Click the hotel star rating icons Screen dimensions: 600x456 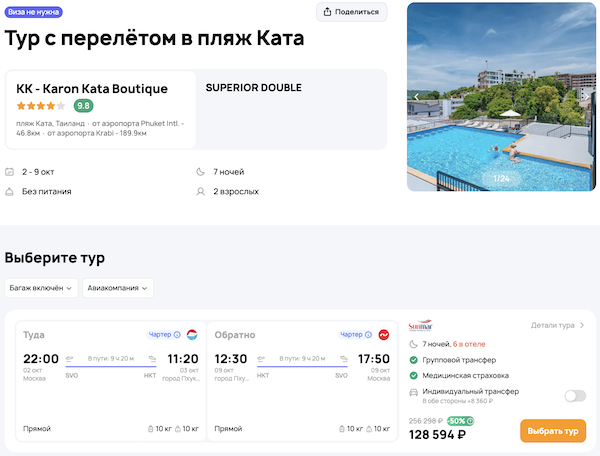41,106
